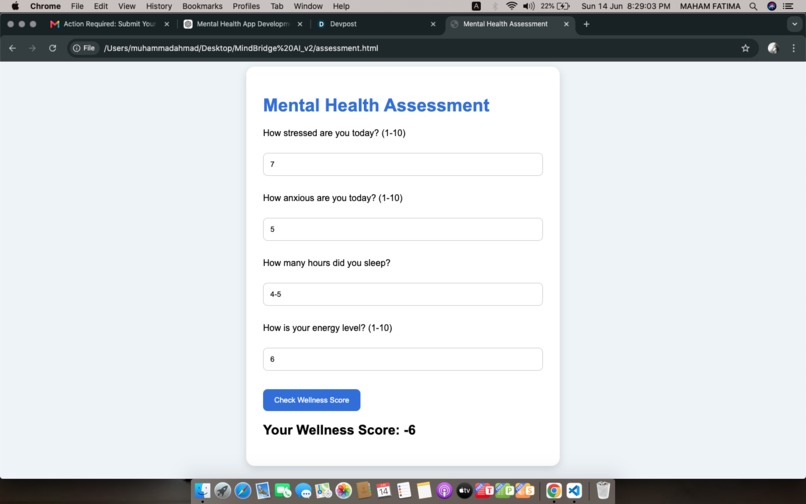Screen dimensions: 806x504
Task: Open Notes from the Dock
Action: click(424, 490)
